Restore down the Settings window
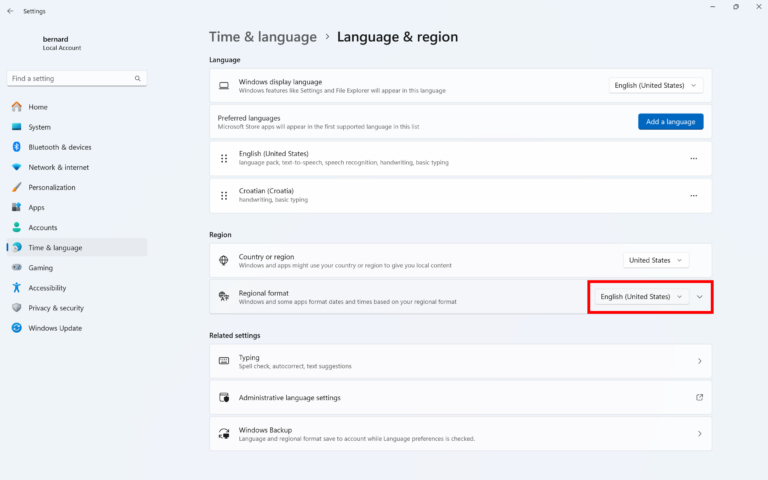 click(736, 7)
